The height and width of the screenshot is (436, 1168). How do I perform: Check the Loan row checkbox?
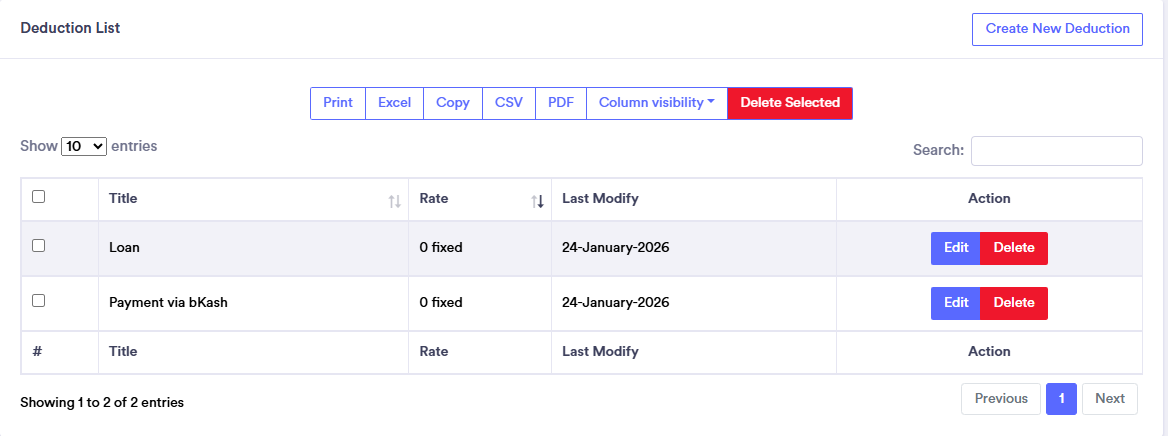pyautogui.click(x=39, y=245)
